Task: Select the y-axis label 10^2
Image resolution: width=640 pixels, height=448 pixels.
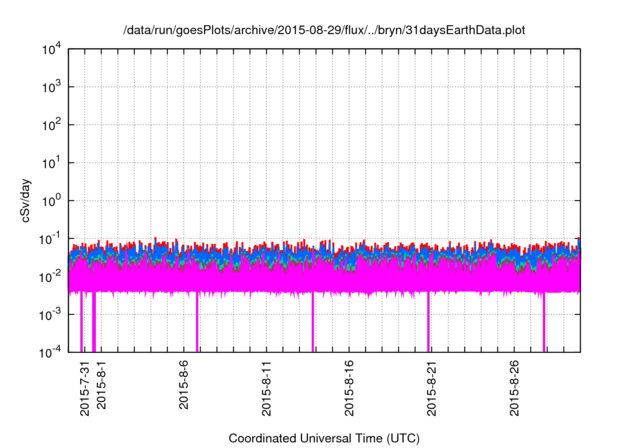Action: 51,125
